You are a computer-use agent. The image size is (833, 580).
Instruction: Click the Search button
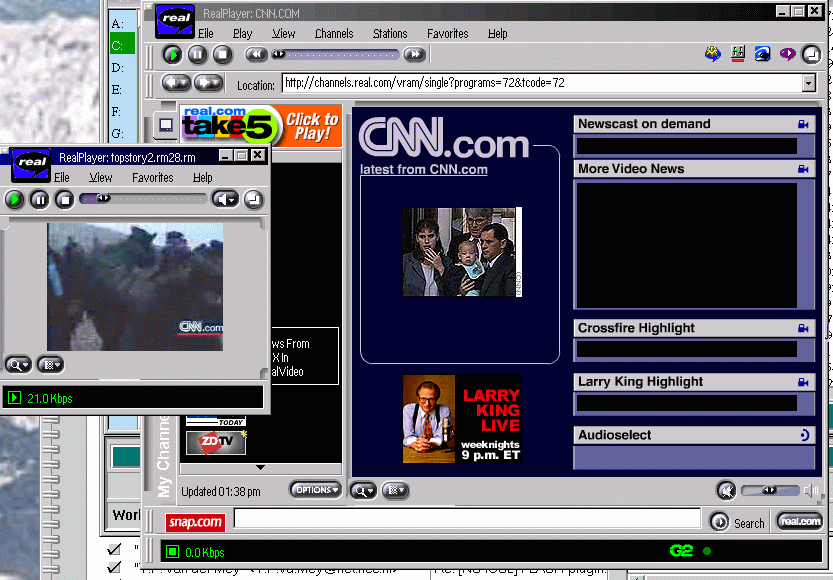point(737,523)
